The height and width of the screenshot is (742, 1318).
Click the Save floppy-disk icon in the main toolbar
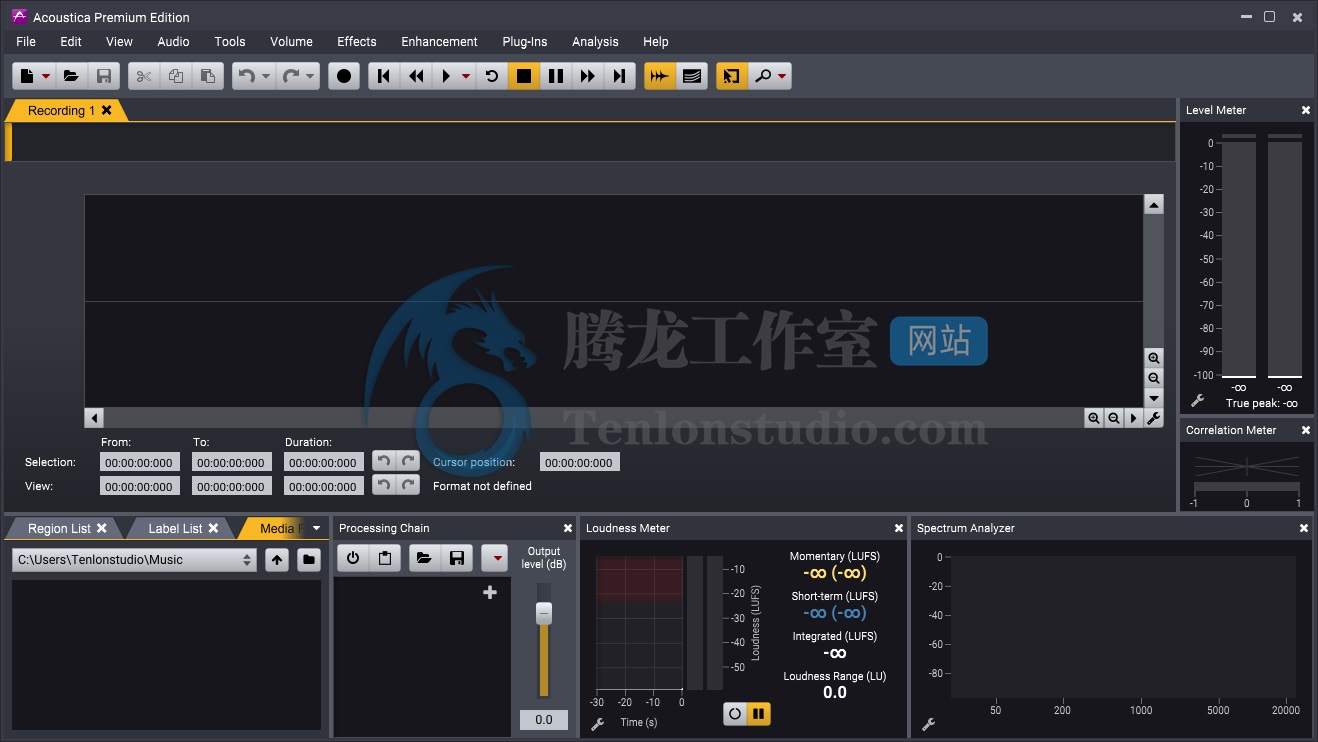click(103, 76)
